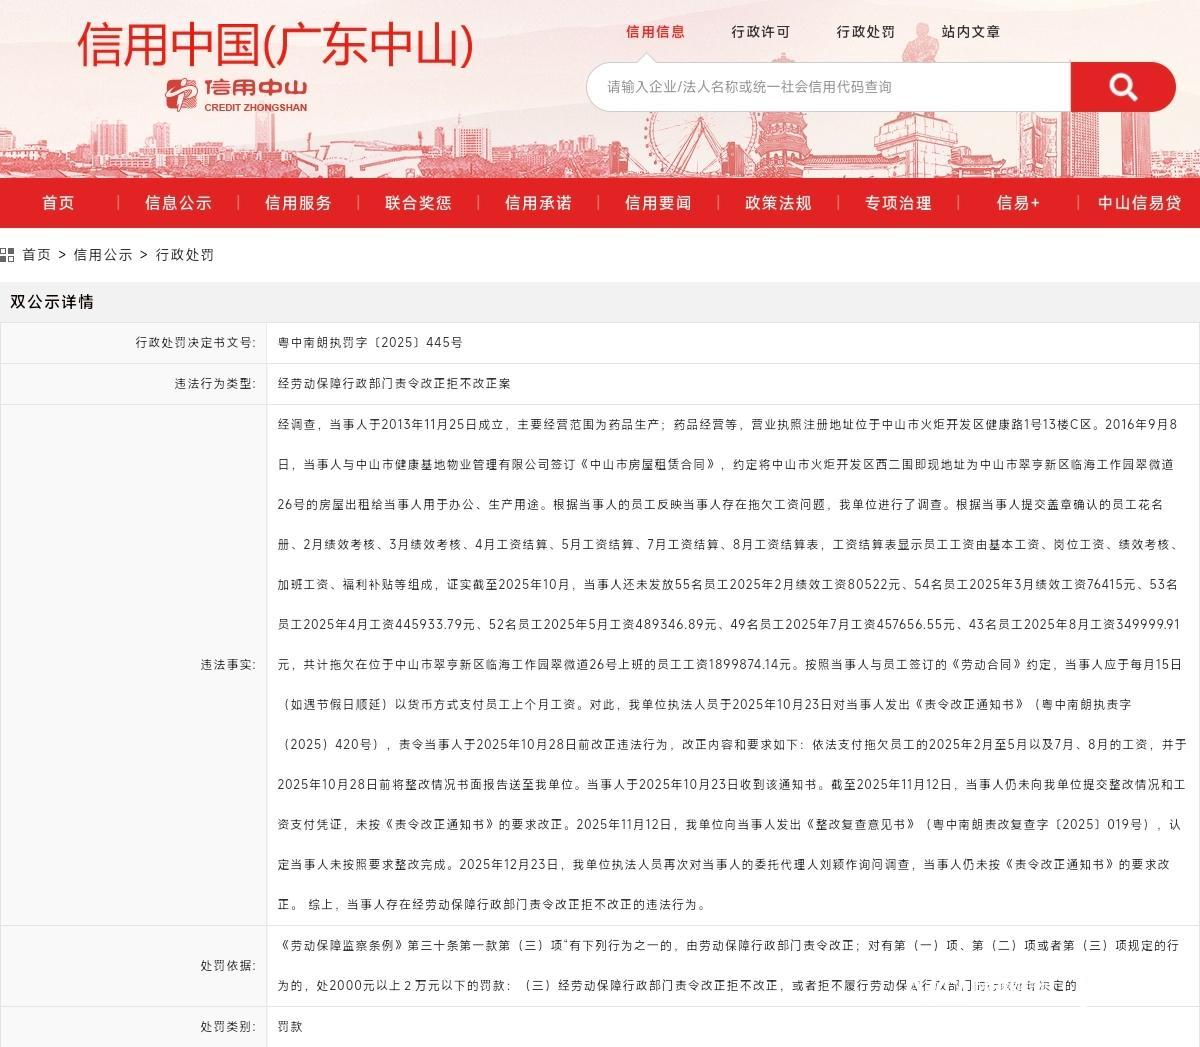Go to 信用公示 breadcrumb link

click(x=103, y=255)
